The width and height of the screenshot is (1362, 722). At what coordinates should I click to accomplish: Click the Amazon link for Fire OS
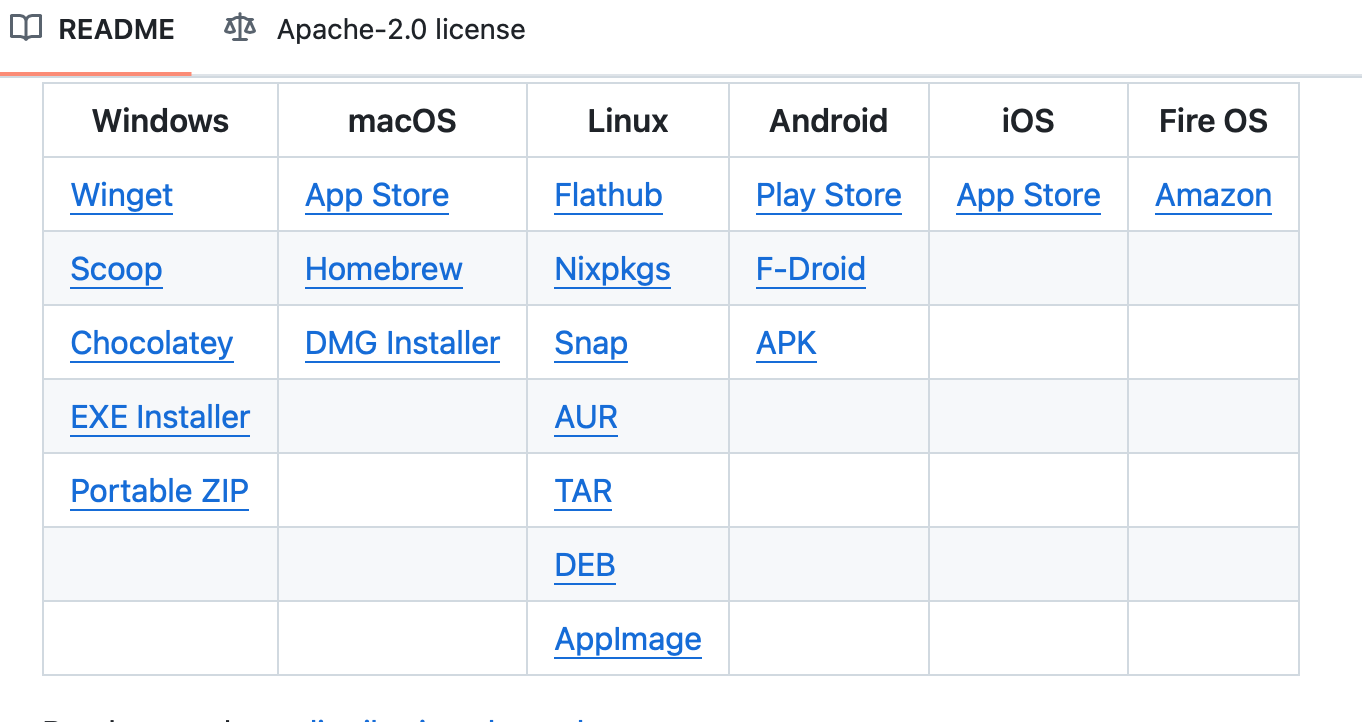coord(1213,195)
